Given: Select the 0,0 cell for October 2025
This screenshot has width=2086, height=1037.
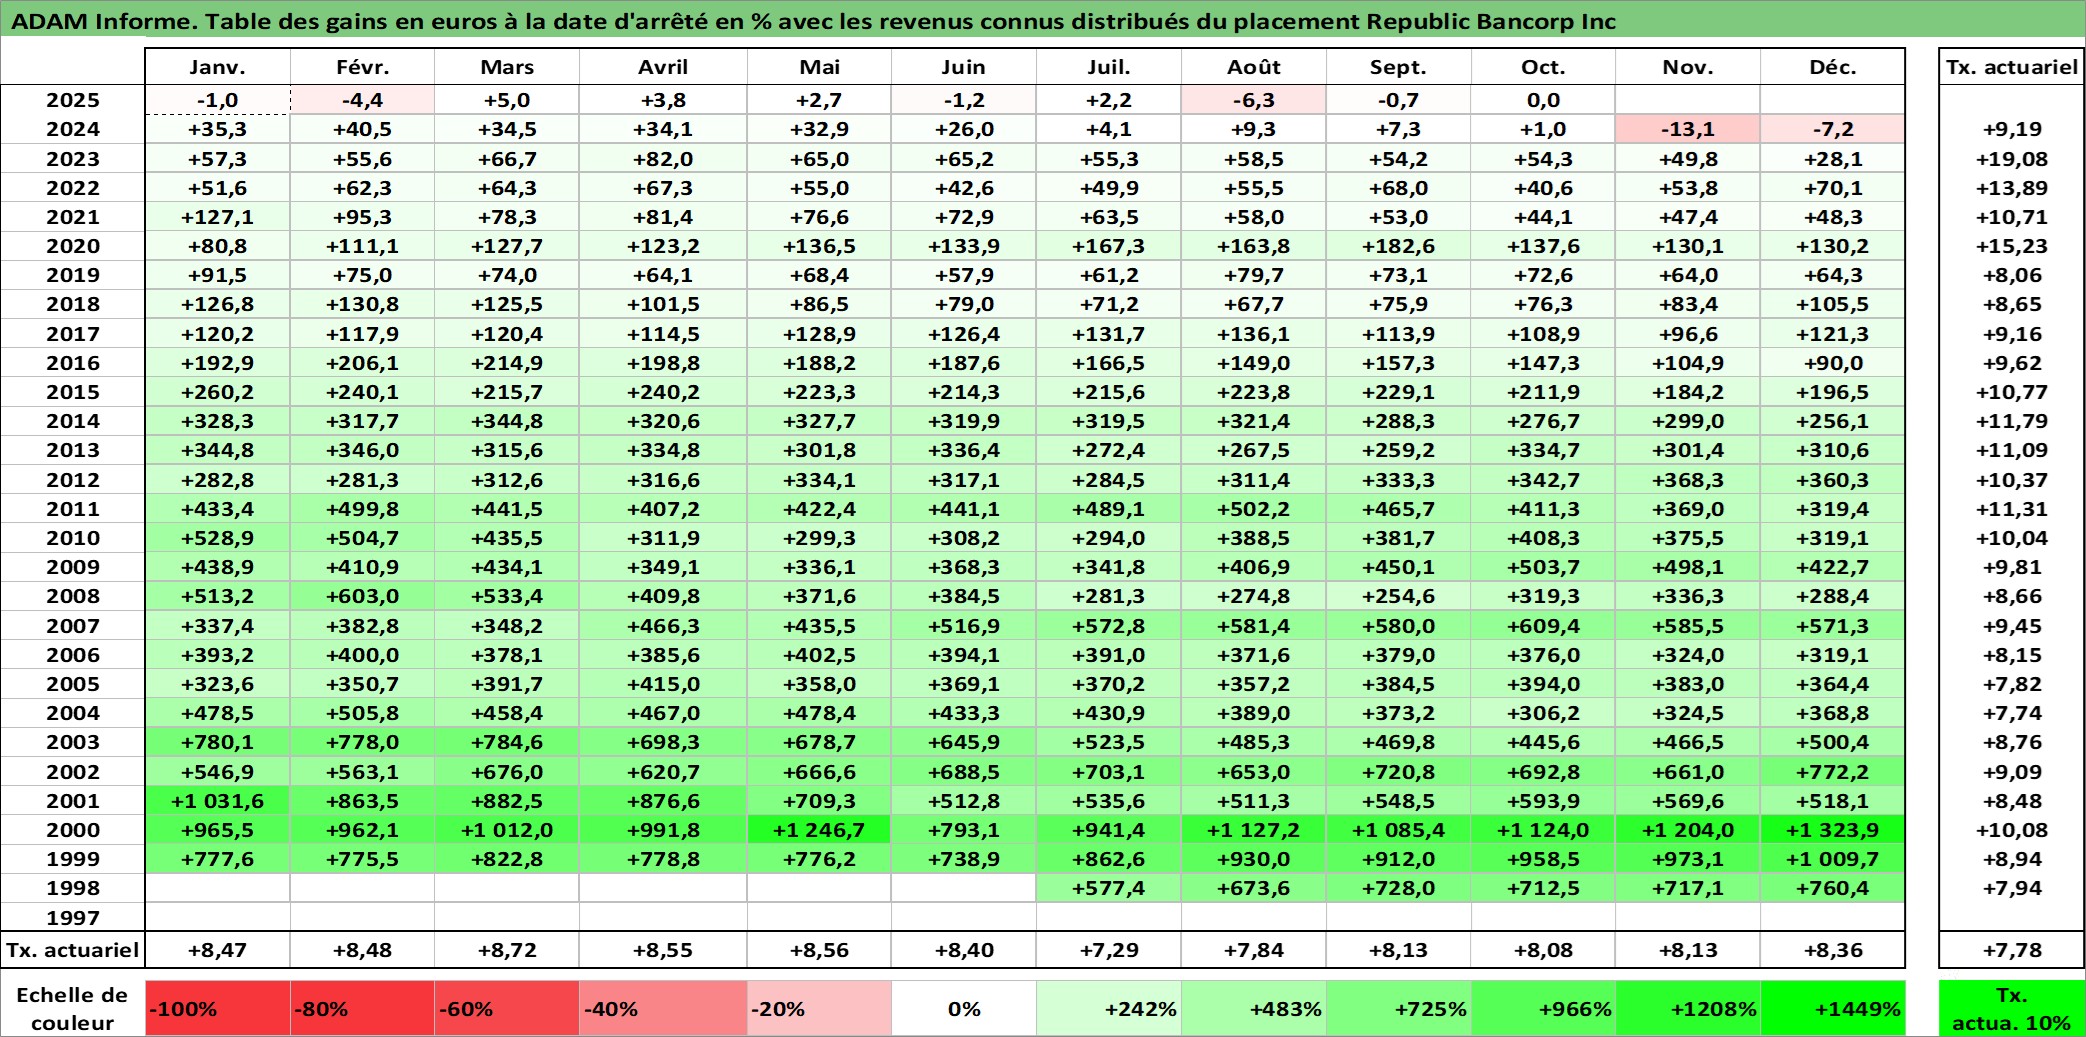Looking at the screenshot, I should 1543,100.
